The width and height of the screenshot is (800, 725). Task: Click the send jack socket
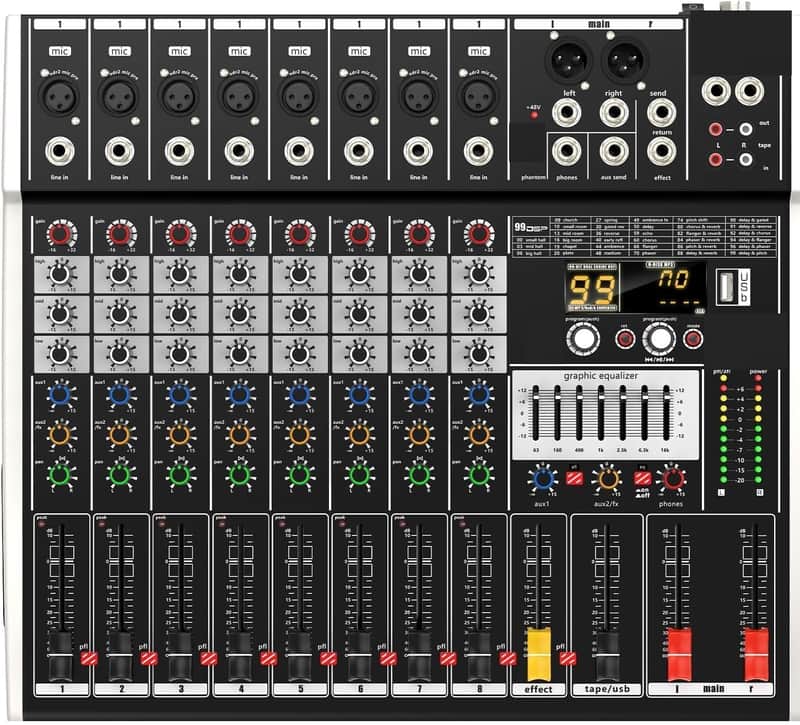pyautogui.click(x=661, y=113)
